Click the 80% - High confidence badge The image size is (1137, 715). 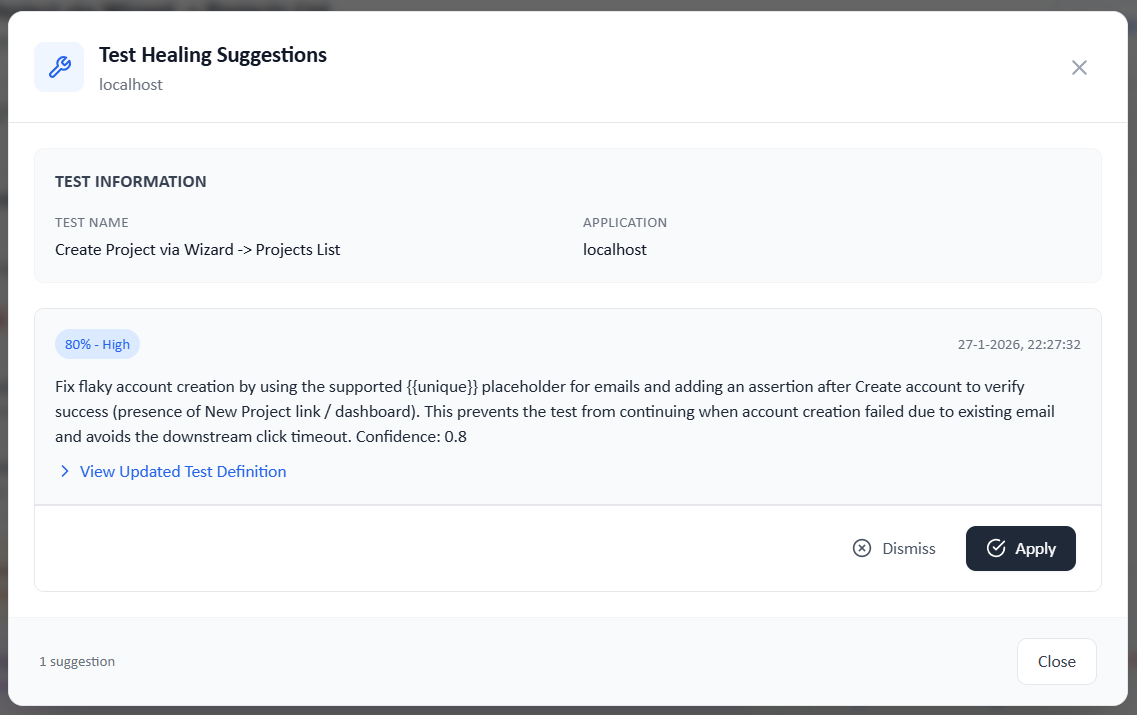click(x=97, y=344)
